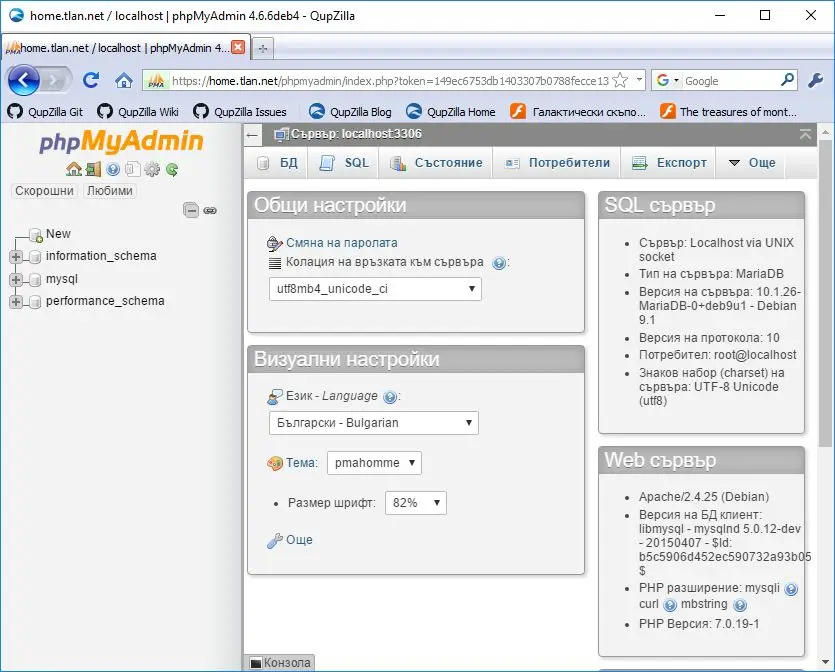Click the navigation panel settings gear icon
The height and width of the screenshot is (672, 835).
[152, 169]
